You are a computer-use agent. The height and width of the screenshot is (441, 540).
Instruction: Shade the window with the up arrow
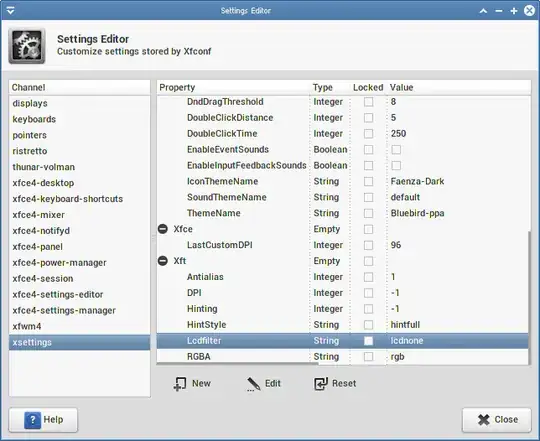pos(483,11)
